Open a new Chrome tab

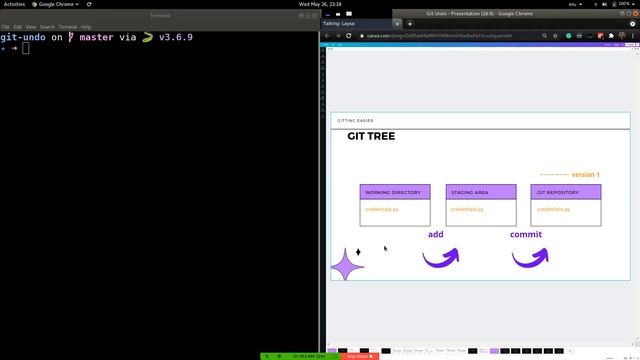410,24
